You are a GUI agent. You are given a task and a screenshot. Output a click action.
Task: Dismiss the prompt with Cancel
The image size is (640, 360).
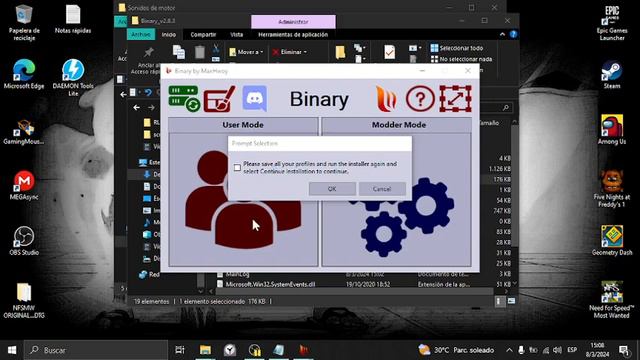coord(382,189)
